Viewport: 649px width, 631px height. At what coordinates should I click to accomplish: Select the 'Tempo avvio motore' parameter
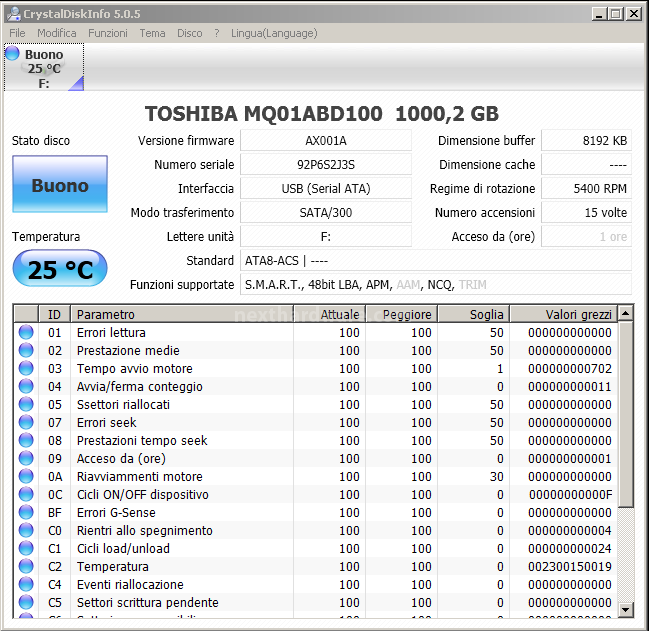[x=135, y=369]
